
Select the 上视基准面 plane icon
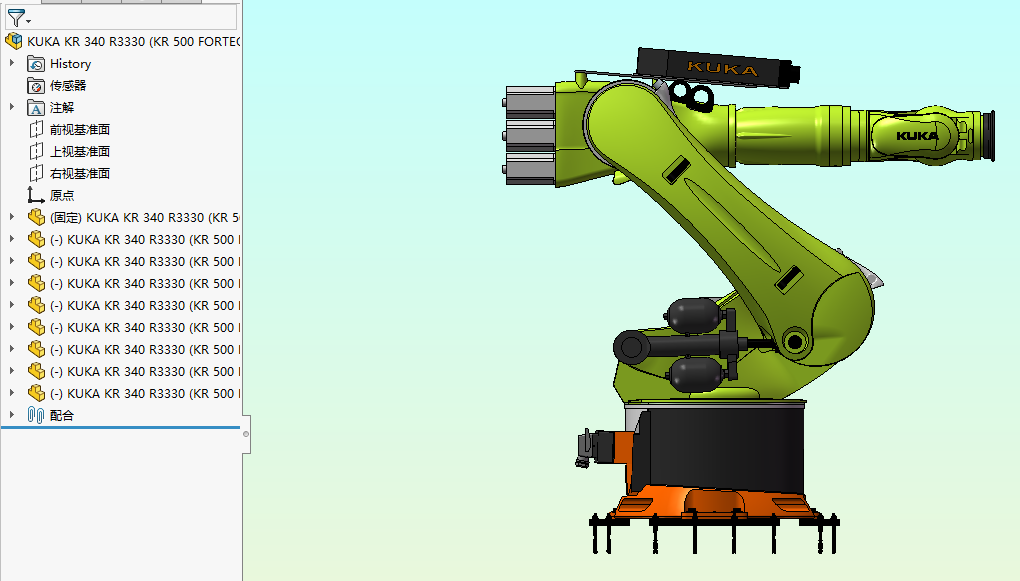click(36, 152)
